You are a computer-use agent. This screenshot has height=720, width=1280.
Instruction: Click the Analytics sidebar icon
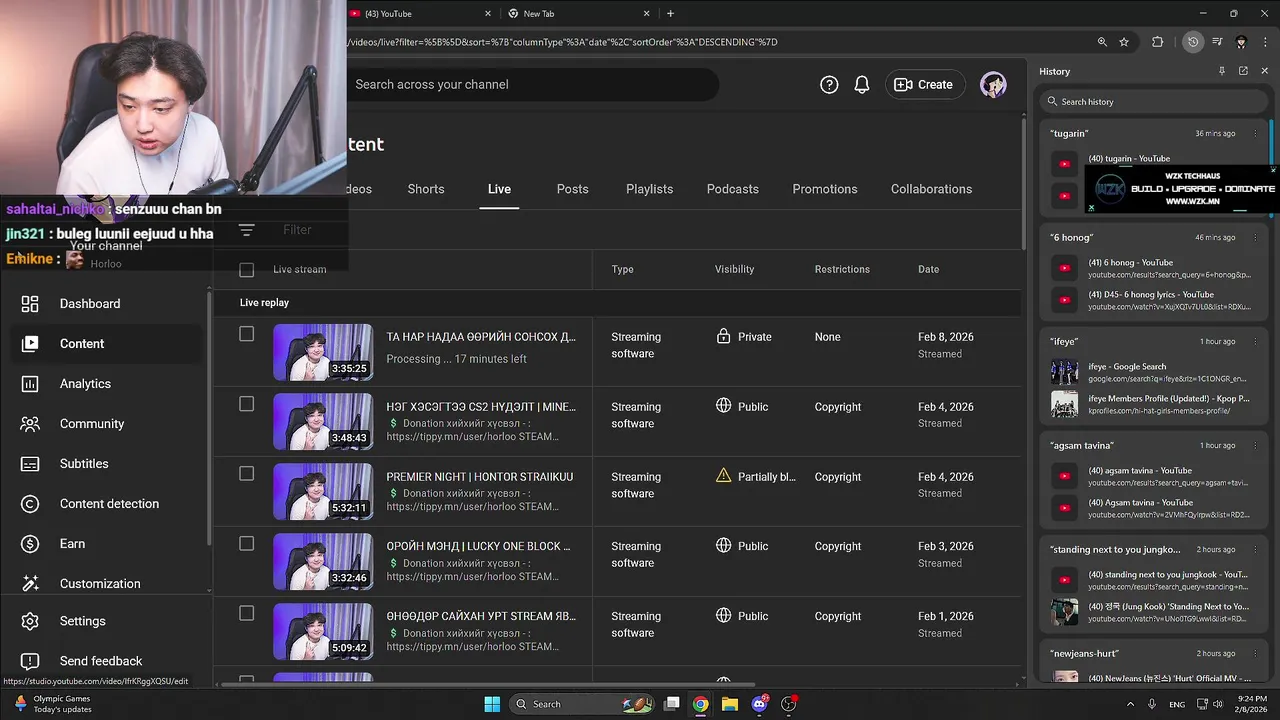30,384
